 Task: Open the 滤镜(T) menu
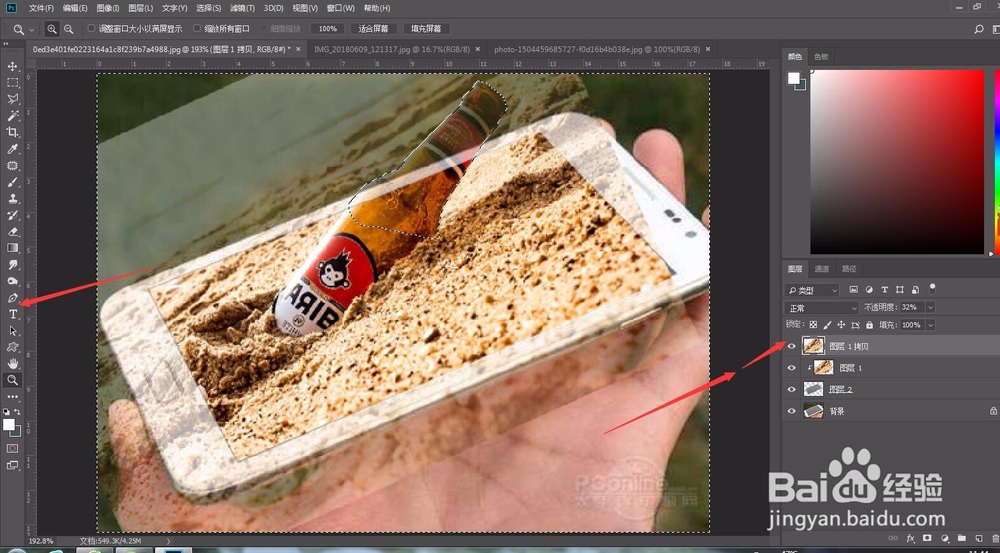[x=242, y=8]
